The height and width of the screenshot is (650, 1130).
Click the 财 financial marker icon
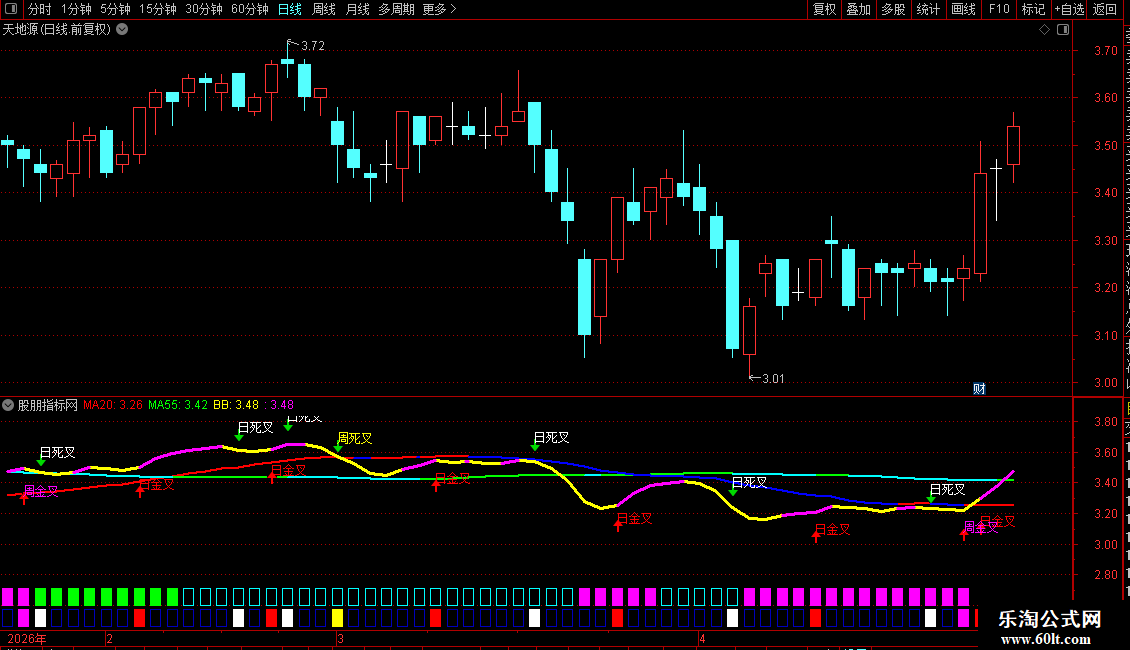pos(979,388)
